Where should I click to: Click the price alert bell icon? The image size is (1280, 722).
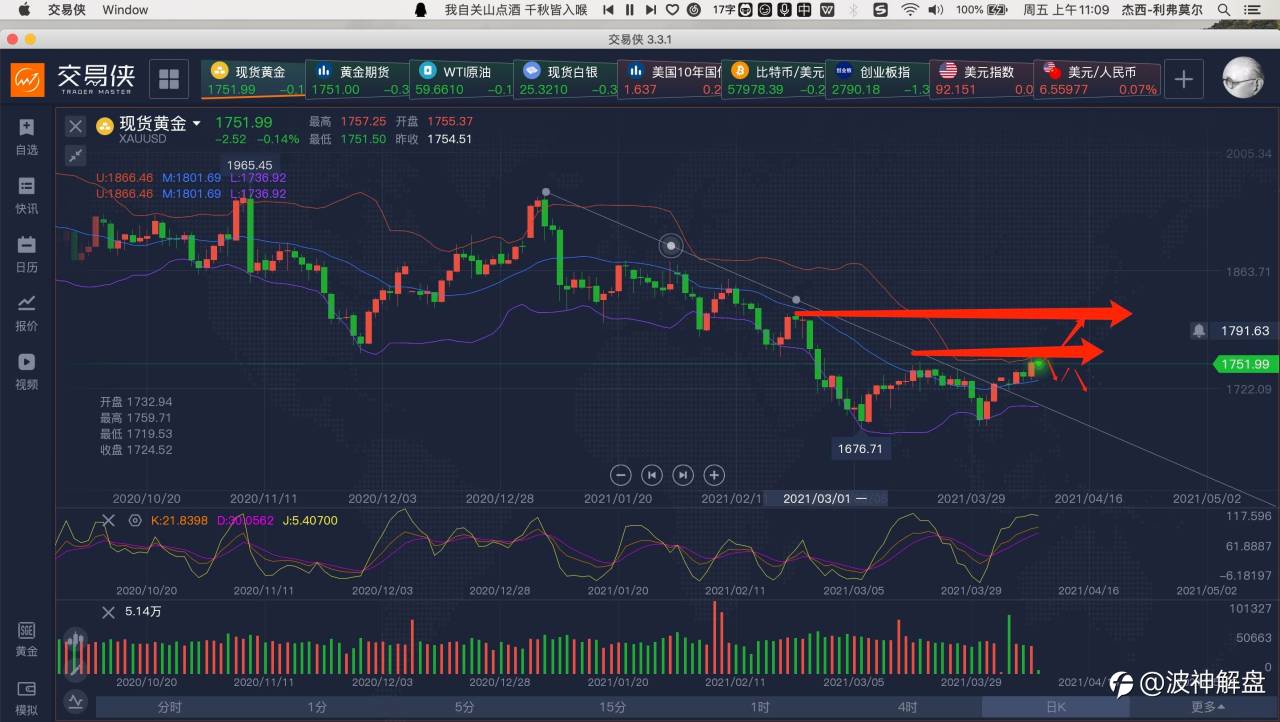(1198, 330)
